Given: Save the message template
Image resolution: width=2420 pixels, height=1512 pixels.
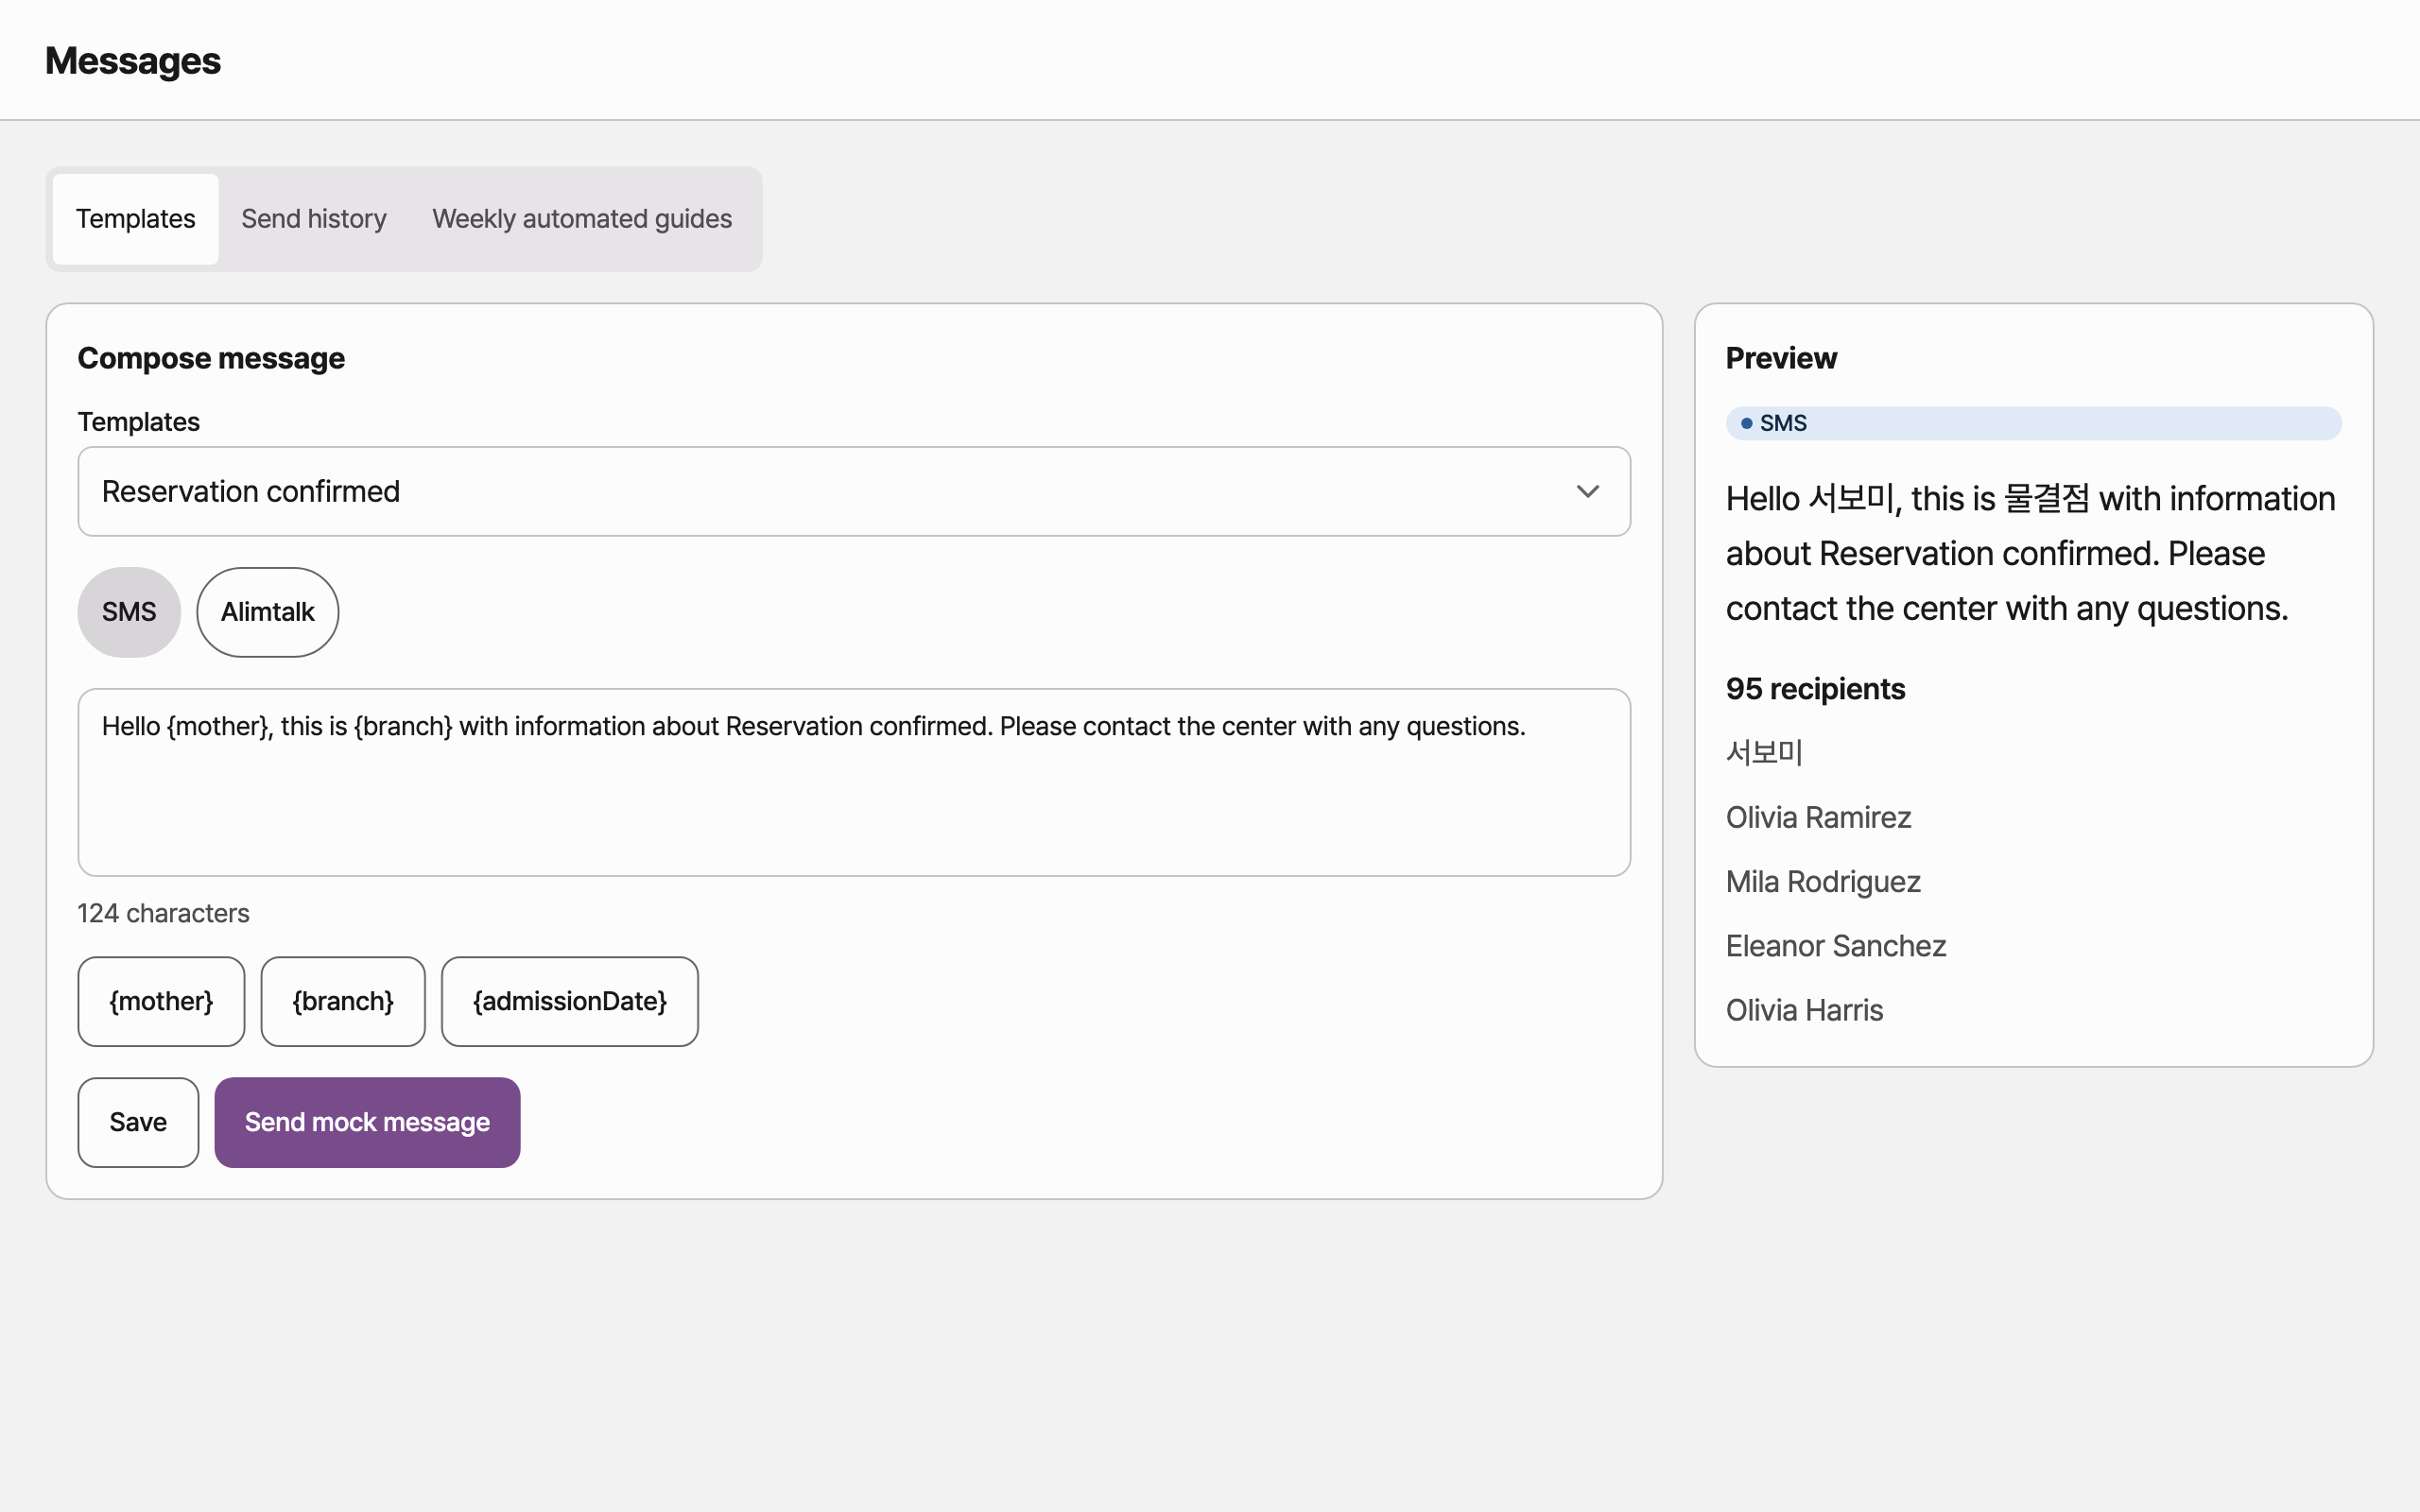Looking at the screenshot, I should [x=138, y=1122].
